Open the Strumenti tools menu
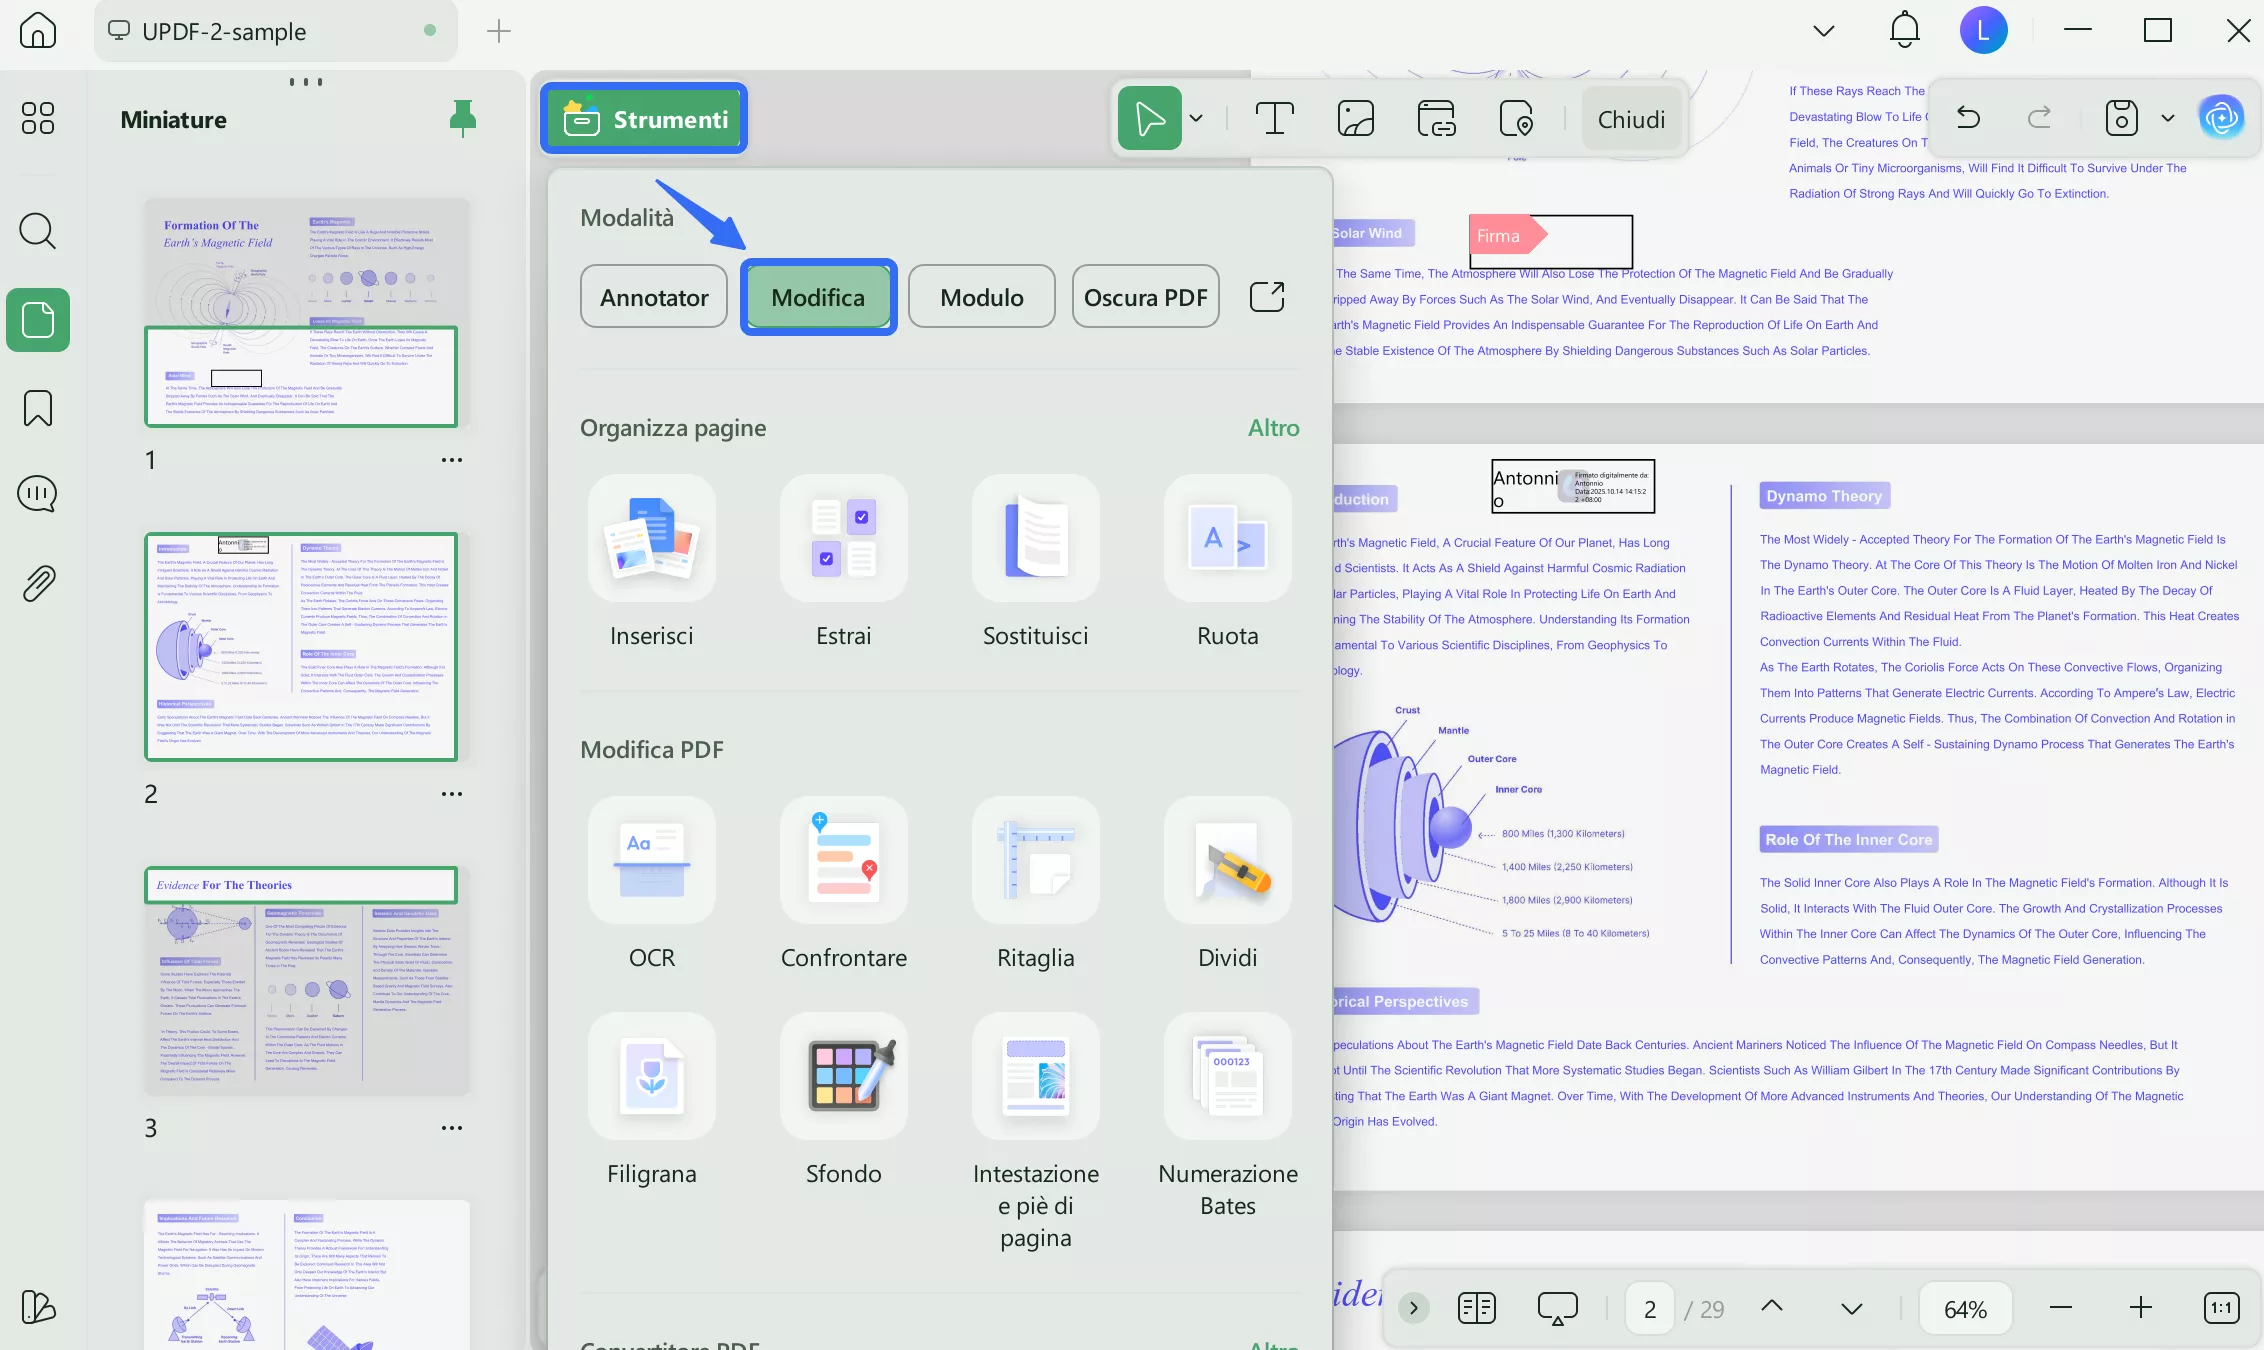The width and height of the screenshot is (2264, 1350). [645, 119]
